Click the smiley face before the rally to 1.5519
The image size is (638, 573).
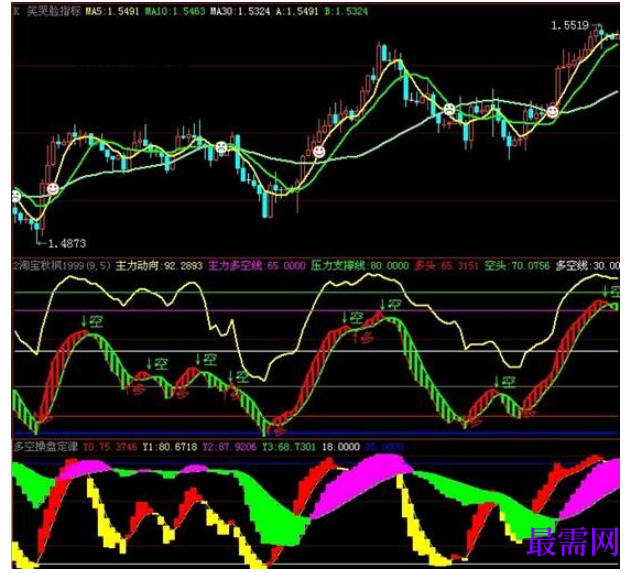point(552,111)
